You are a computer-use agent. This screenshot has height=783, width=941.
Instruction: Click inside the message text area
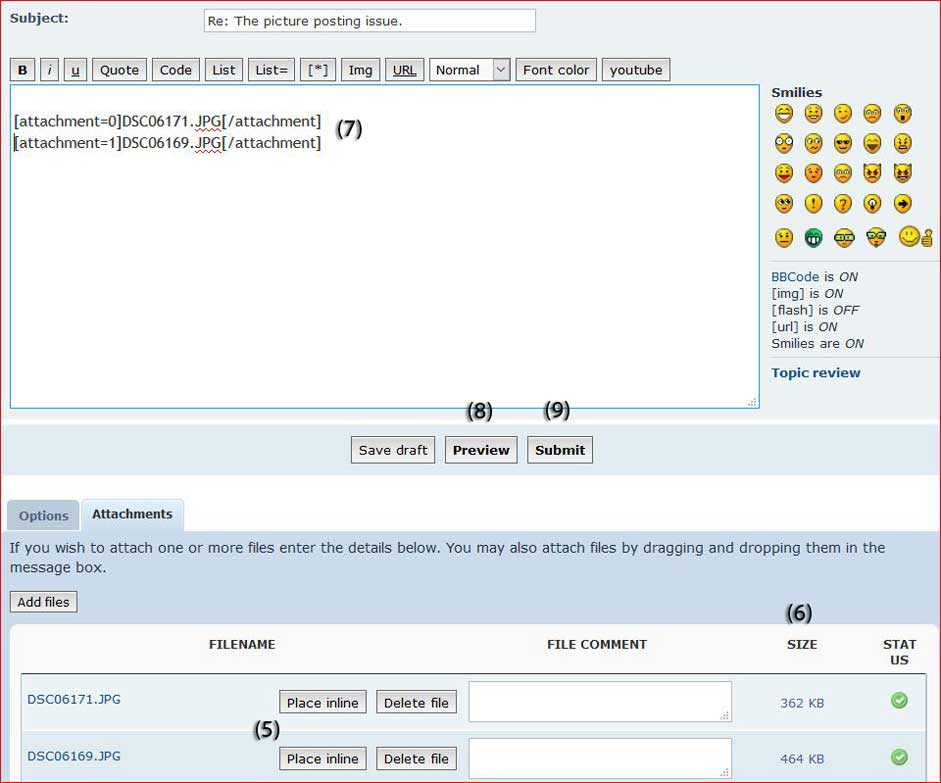[385, 247]
